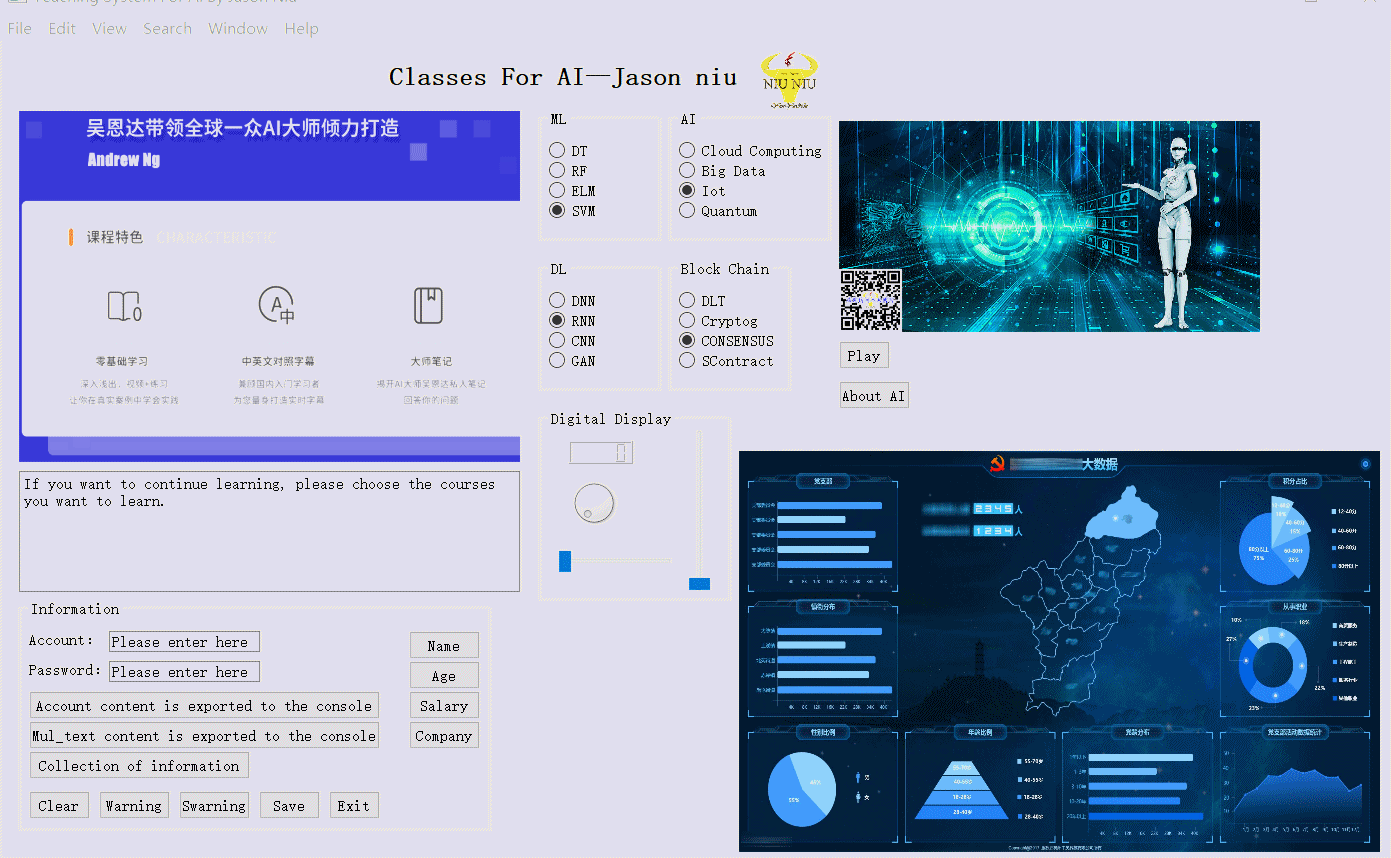The image size is (1391, 858).
Task: Click the horizontal slider handle in Digital Display
Action: (x=565, y=561)
